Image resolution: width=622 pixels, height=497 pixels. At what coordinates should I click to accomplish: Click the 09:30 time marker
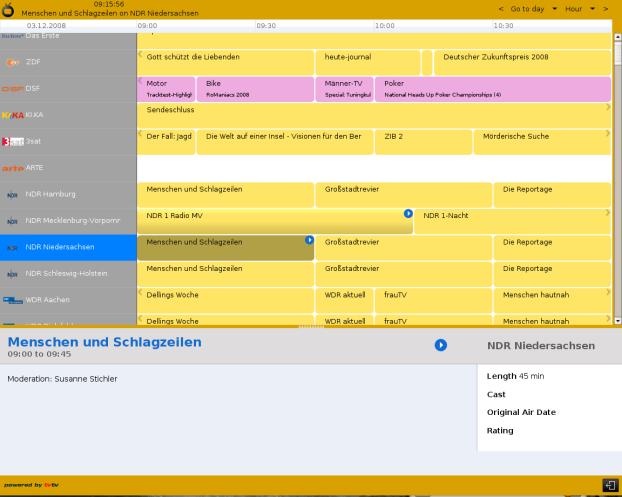[266, 25]
